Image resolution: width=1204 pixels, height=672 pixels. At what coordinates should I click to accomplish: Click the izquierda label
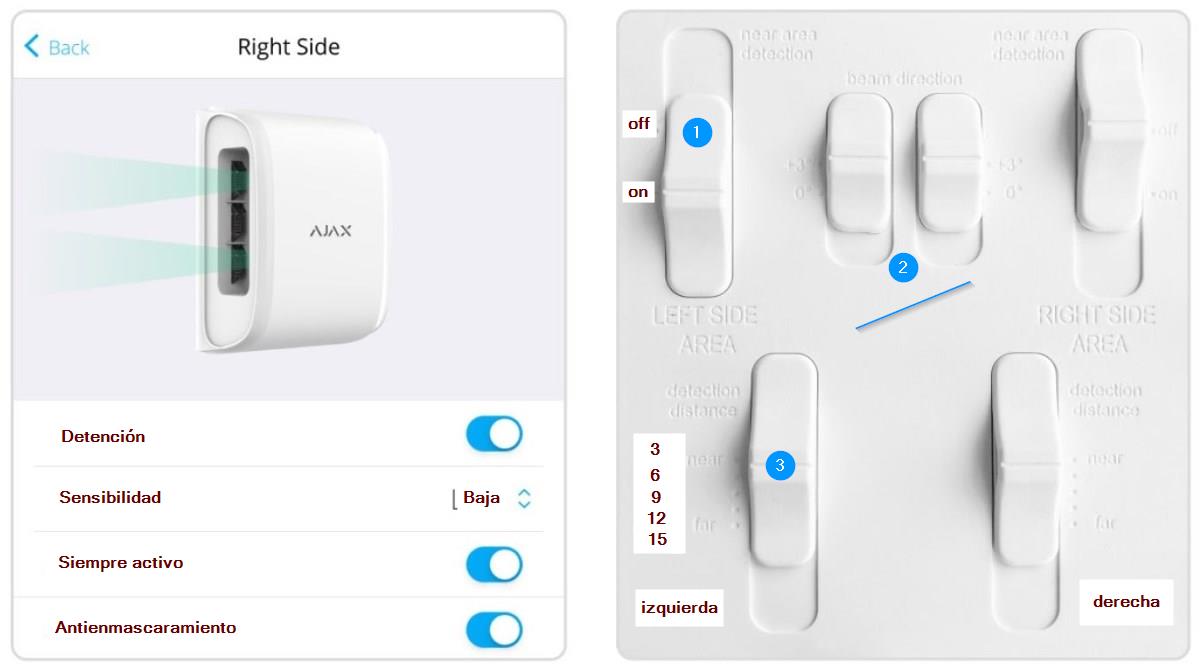click(x=679, y=607)
